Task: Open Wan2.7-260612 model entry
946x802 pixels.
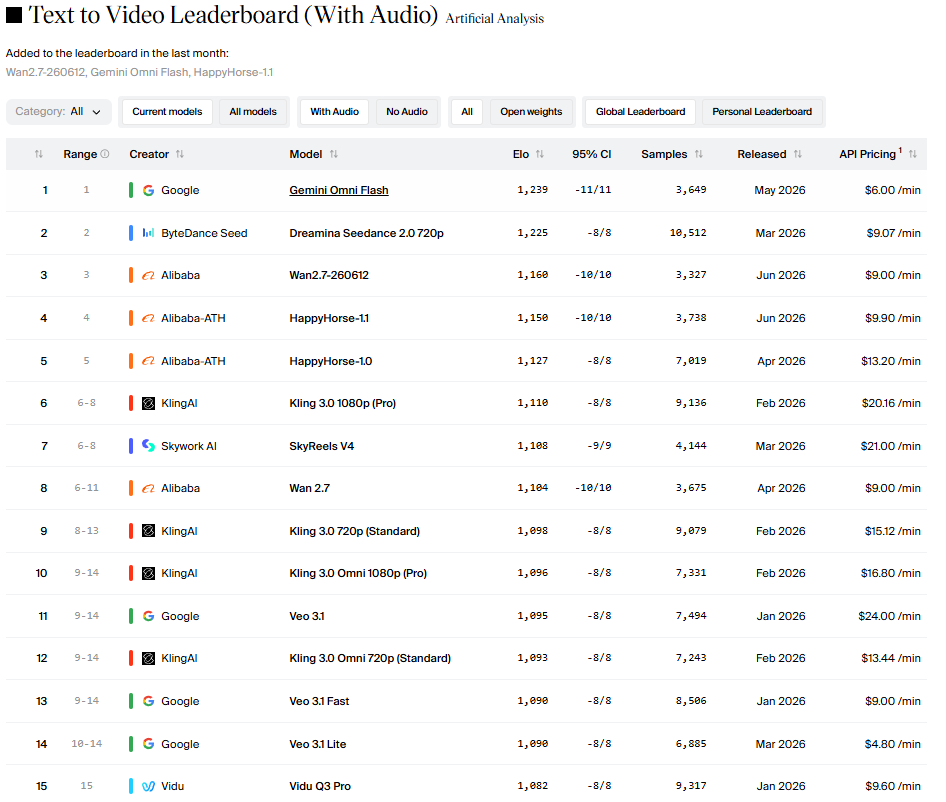Action: point(329,276)
